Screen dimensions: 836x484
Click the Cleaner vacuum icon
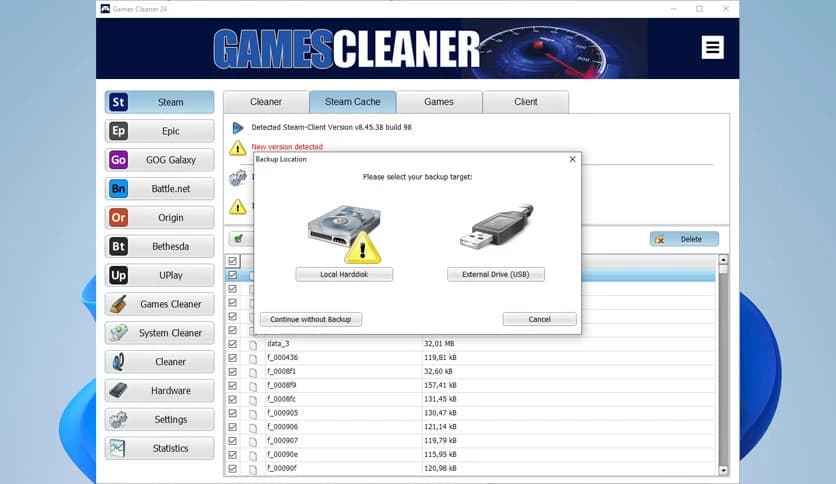[x=118, y=361]
